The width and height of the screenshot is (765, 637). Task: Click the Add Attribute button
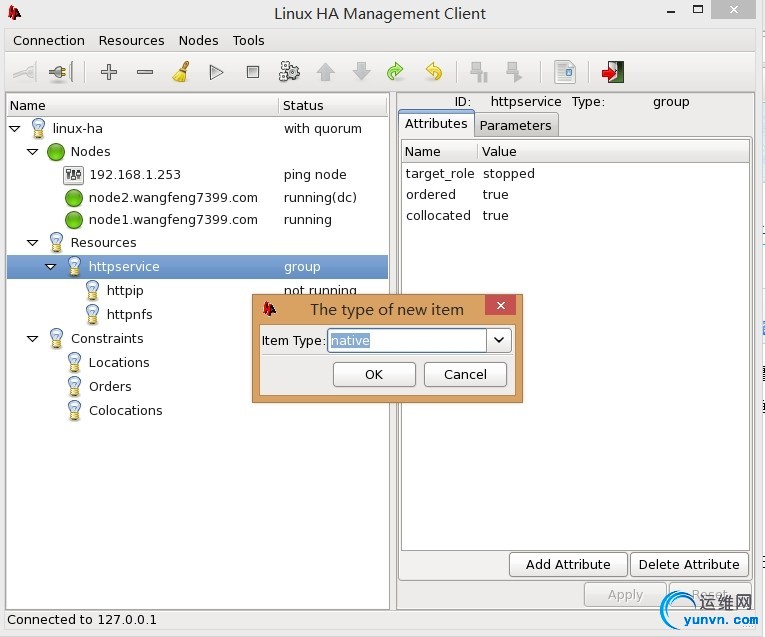point(568,564)
